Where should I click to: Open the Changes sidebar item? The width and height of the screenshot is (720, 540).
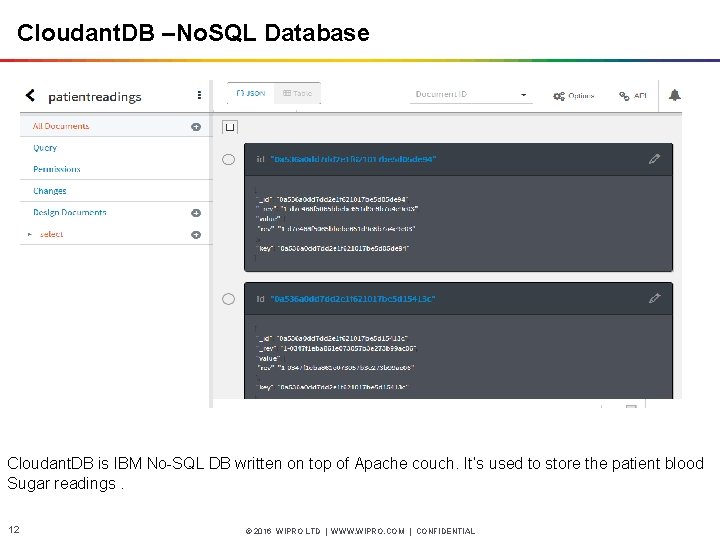pos(50,191)
